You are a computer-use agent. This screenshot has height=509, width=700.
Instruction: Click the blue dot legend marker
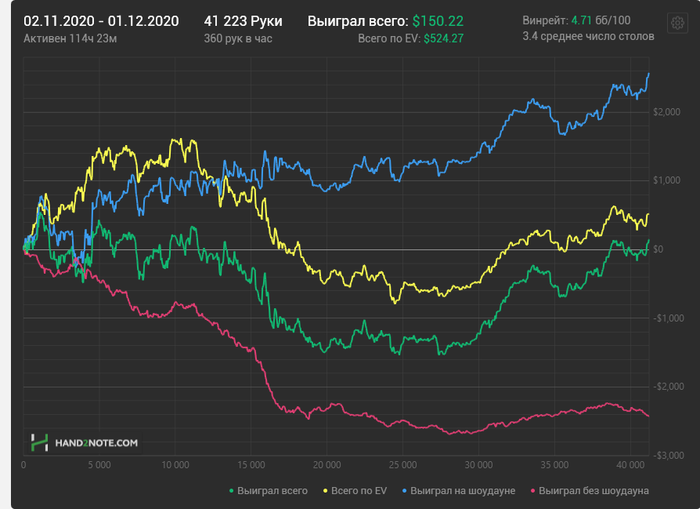click(x=404, y=491)
